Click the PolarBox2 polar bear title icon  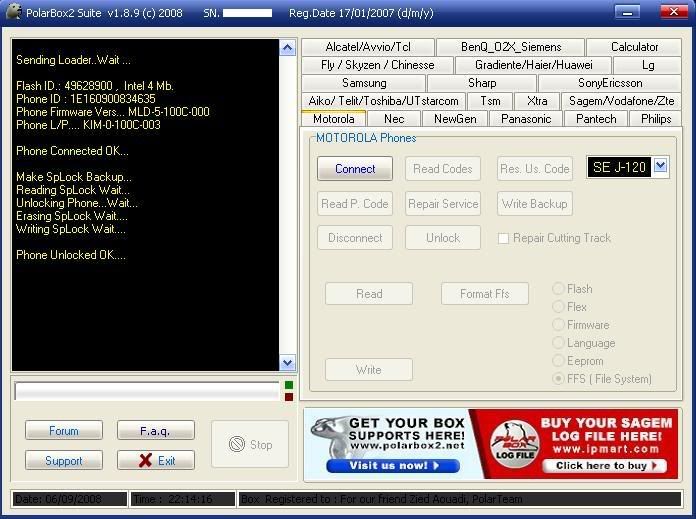tap(13, 12)
